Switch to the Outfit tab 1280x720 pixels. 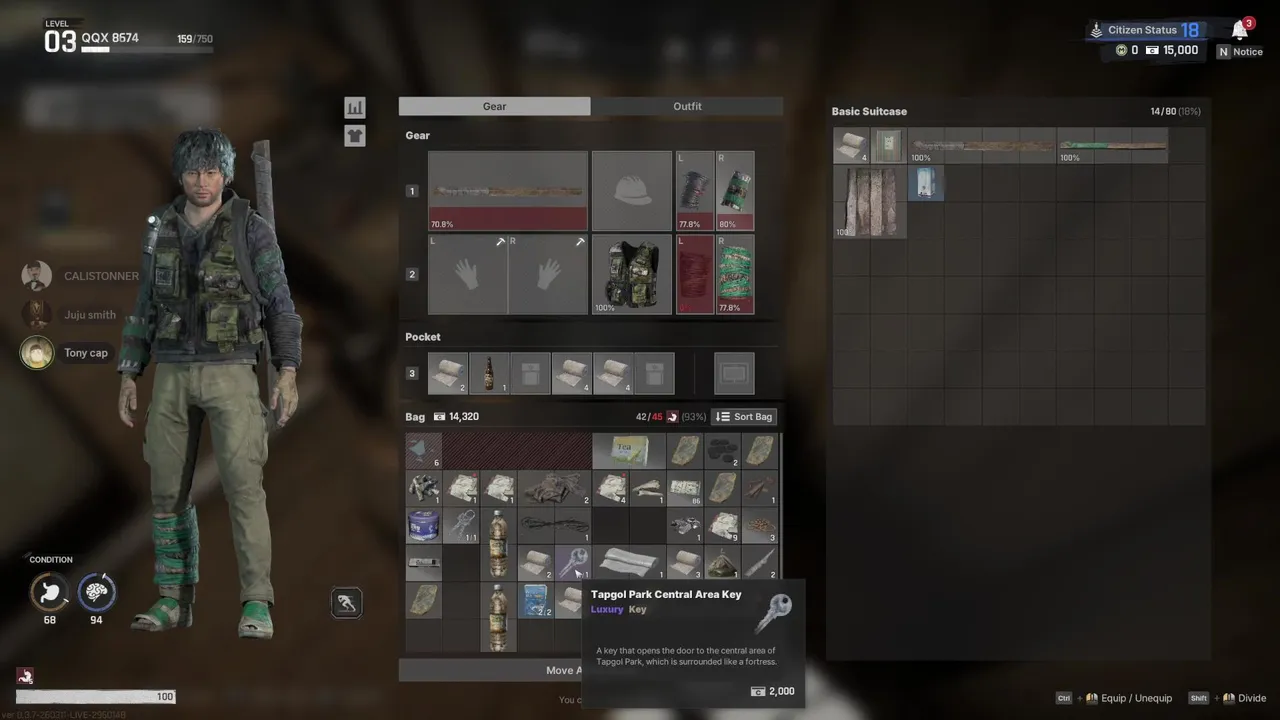pos(687,106)
